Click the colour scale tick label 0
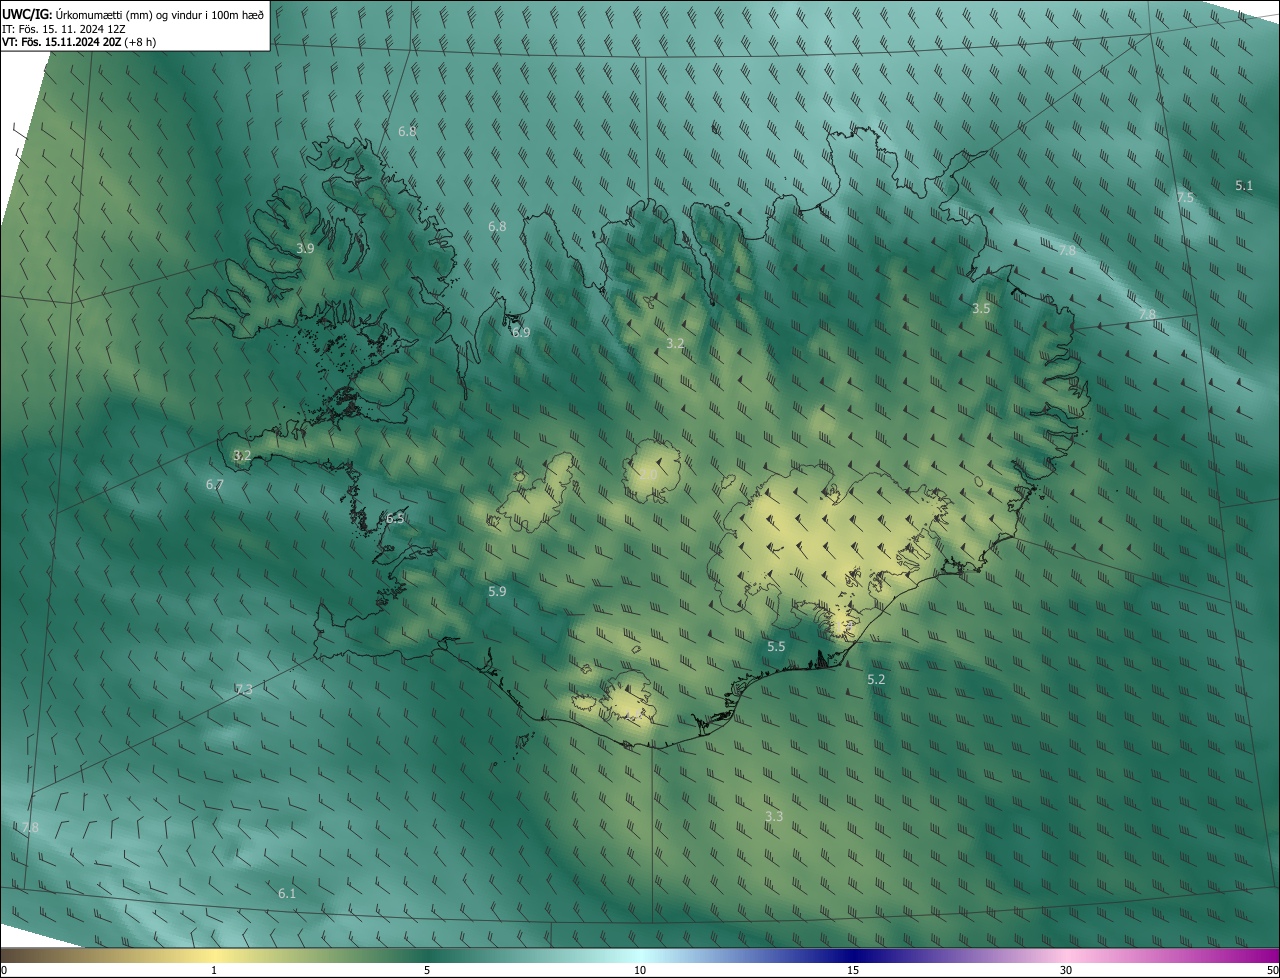The width and height of the screenshot is (1280, 978). [x=4, y=970]
